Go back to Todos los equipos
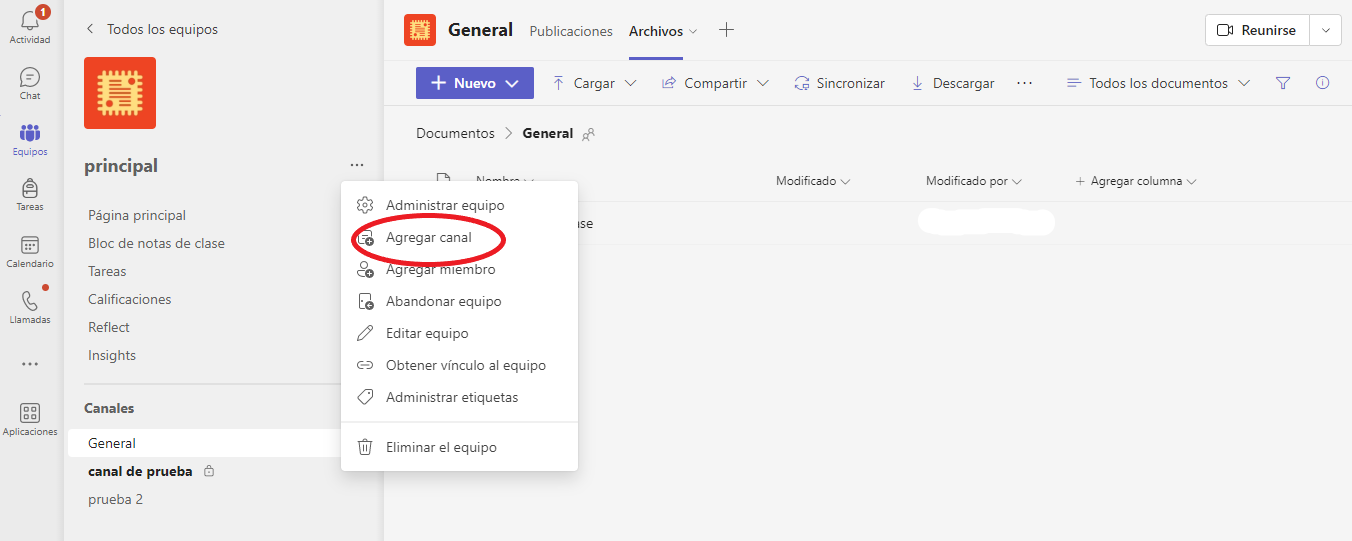 click(151, 30)
